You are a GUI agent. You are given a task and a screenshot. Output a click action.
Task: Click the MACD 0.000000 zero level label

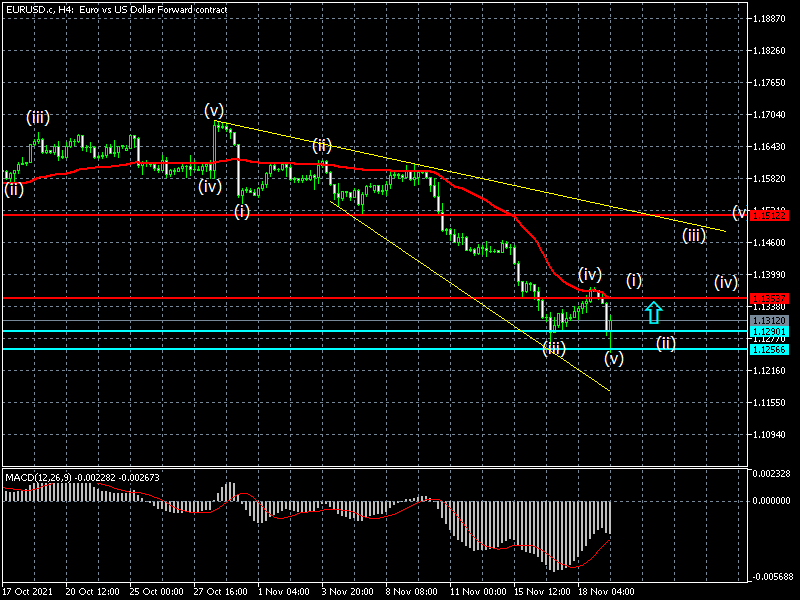point(770,500)
